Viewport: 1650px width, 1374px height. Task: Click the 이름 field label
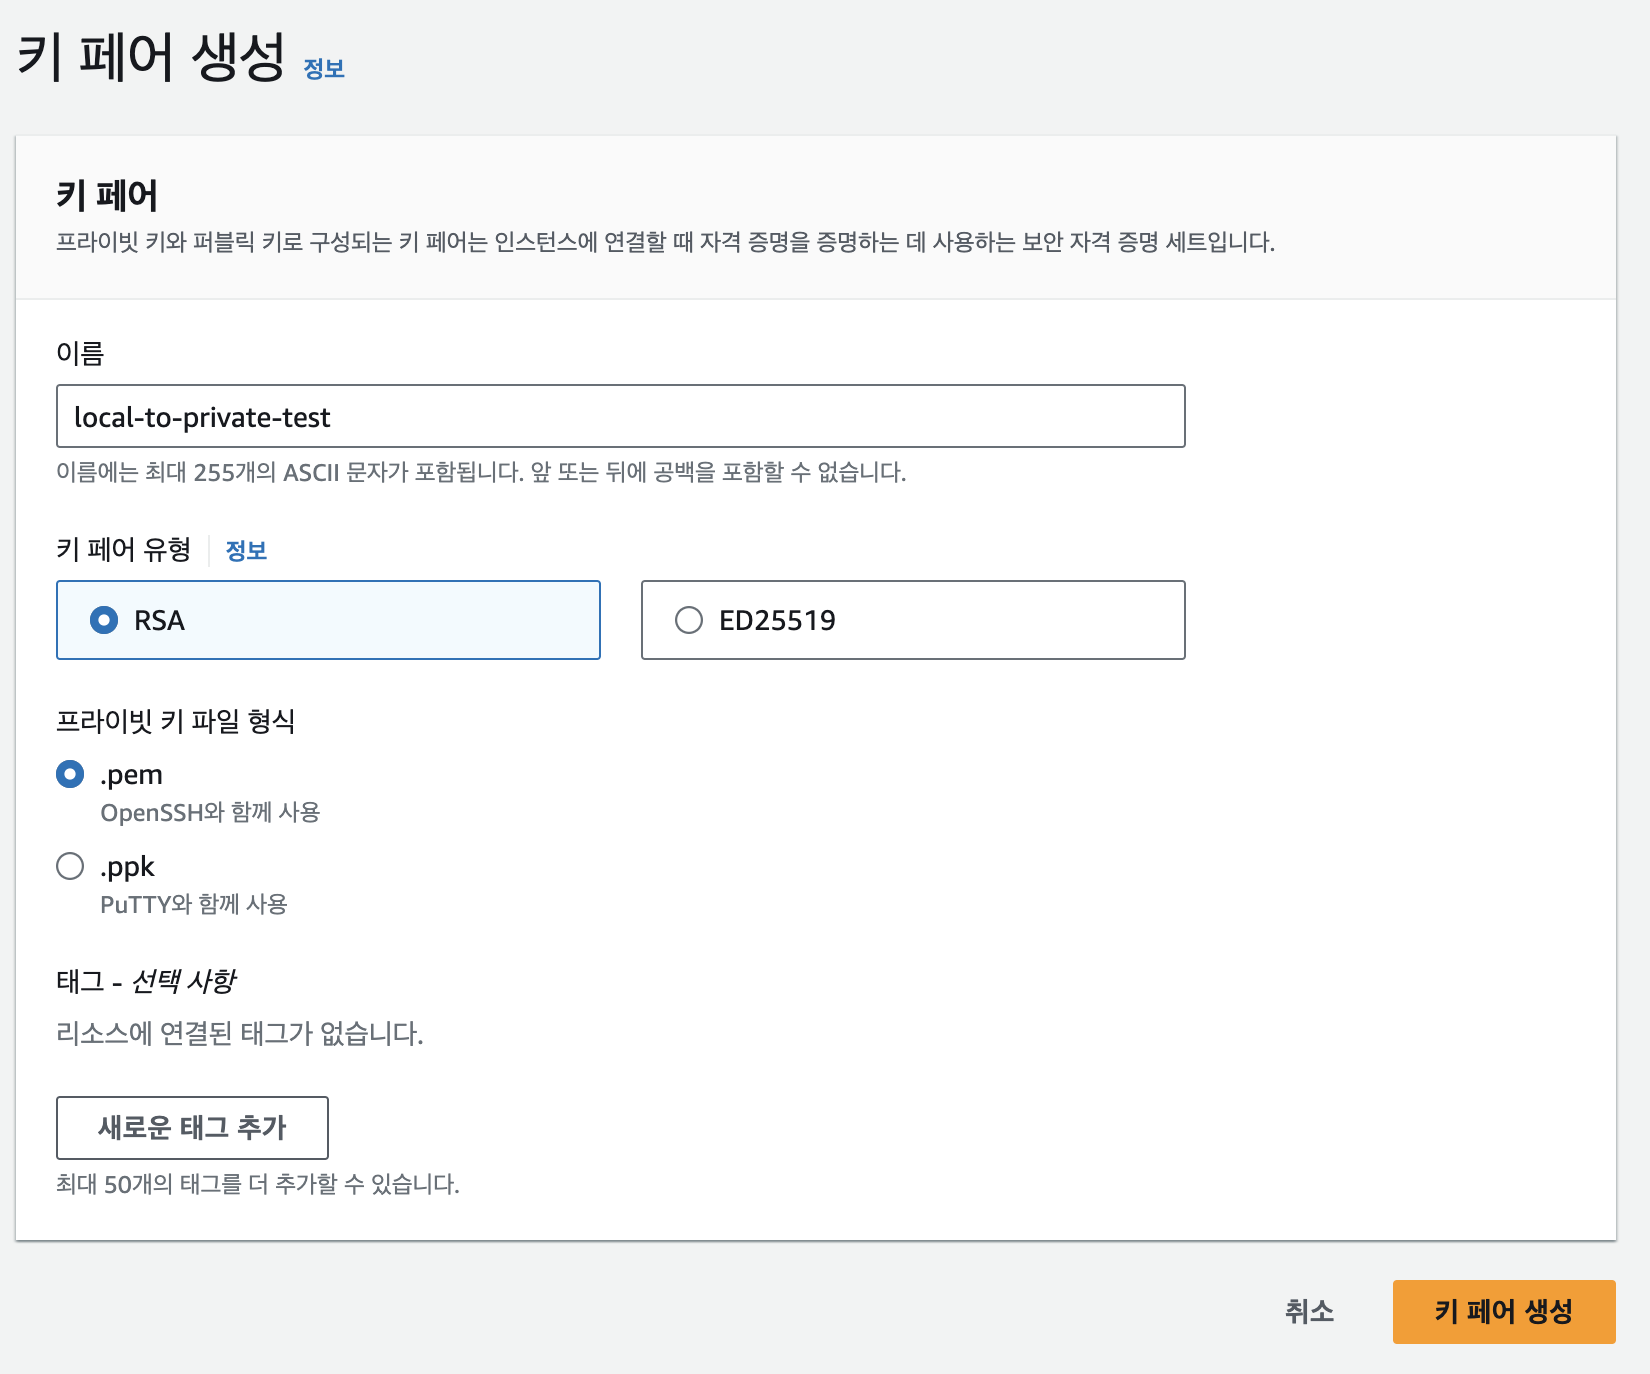(80, 353)
